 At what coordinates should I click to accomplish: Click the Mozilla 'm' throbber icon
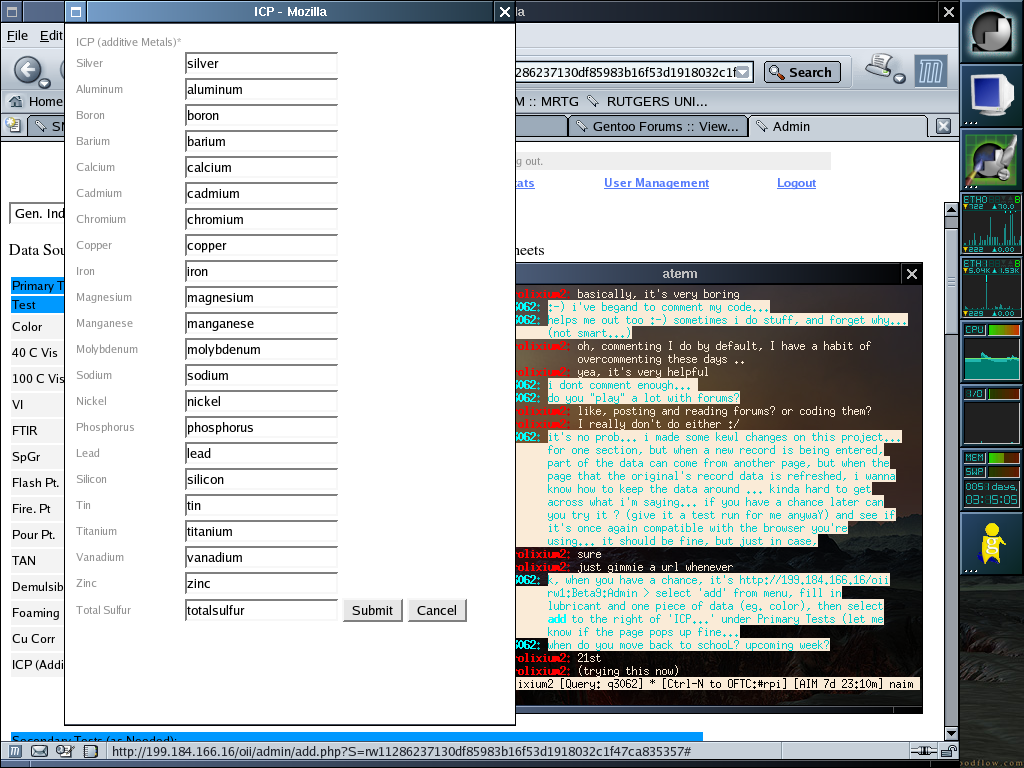(x=930, y=71)
